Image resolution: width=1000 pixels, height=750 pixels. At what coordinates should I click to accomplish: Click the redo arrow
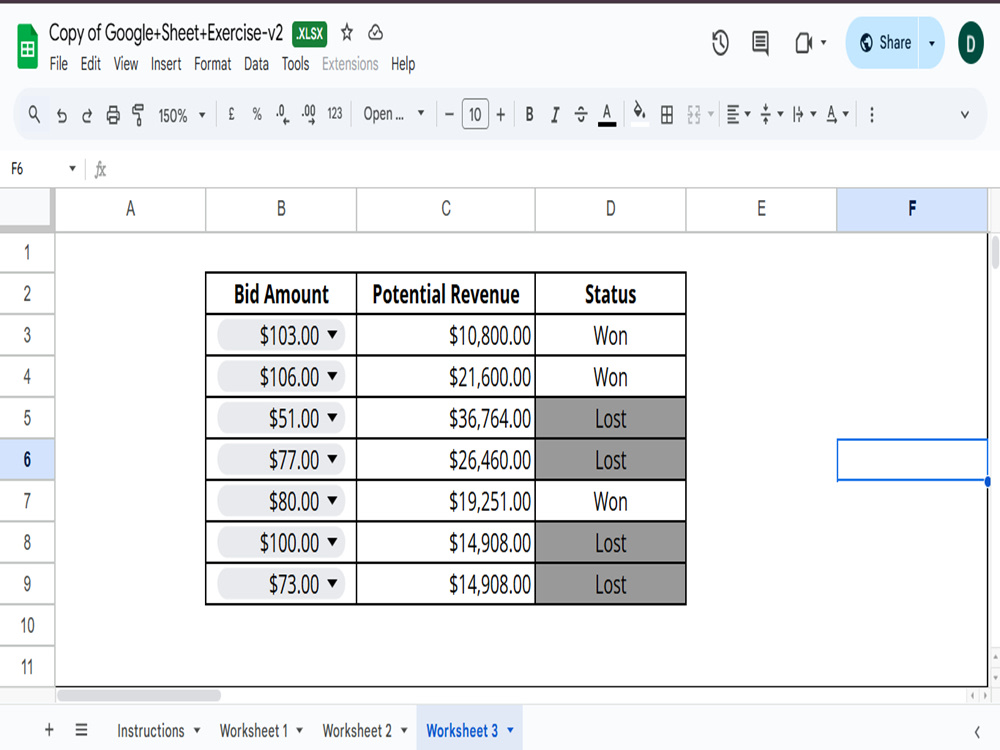(87, 115)
